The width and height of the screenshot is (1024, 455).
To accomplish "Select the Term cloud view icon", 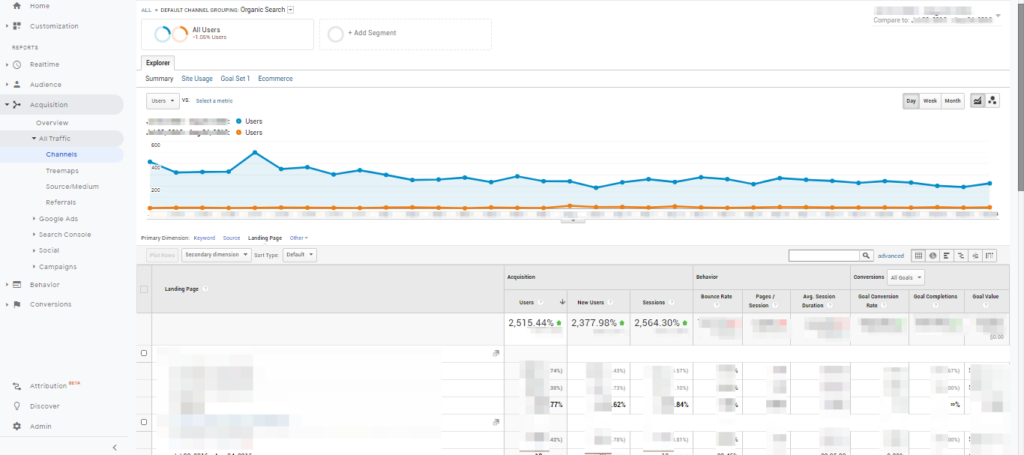I will point(976,256).
